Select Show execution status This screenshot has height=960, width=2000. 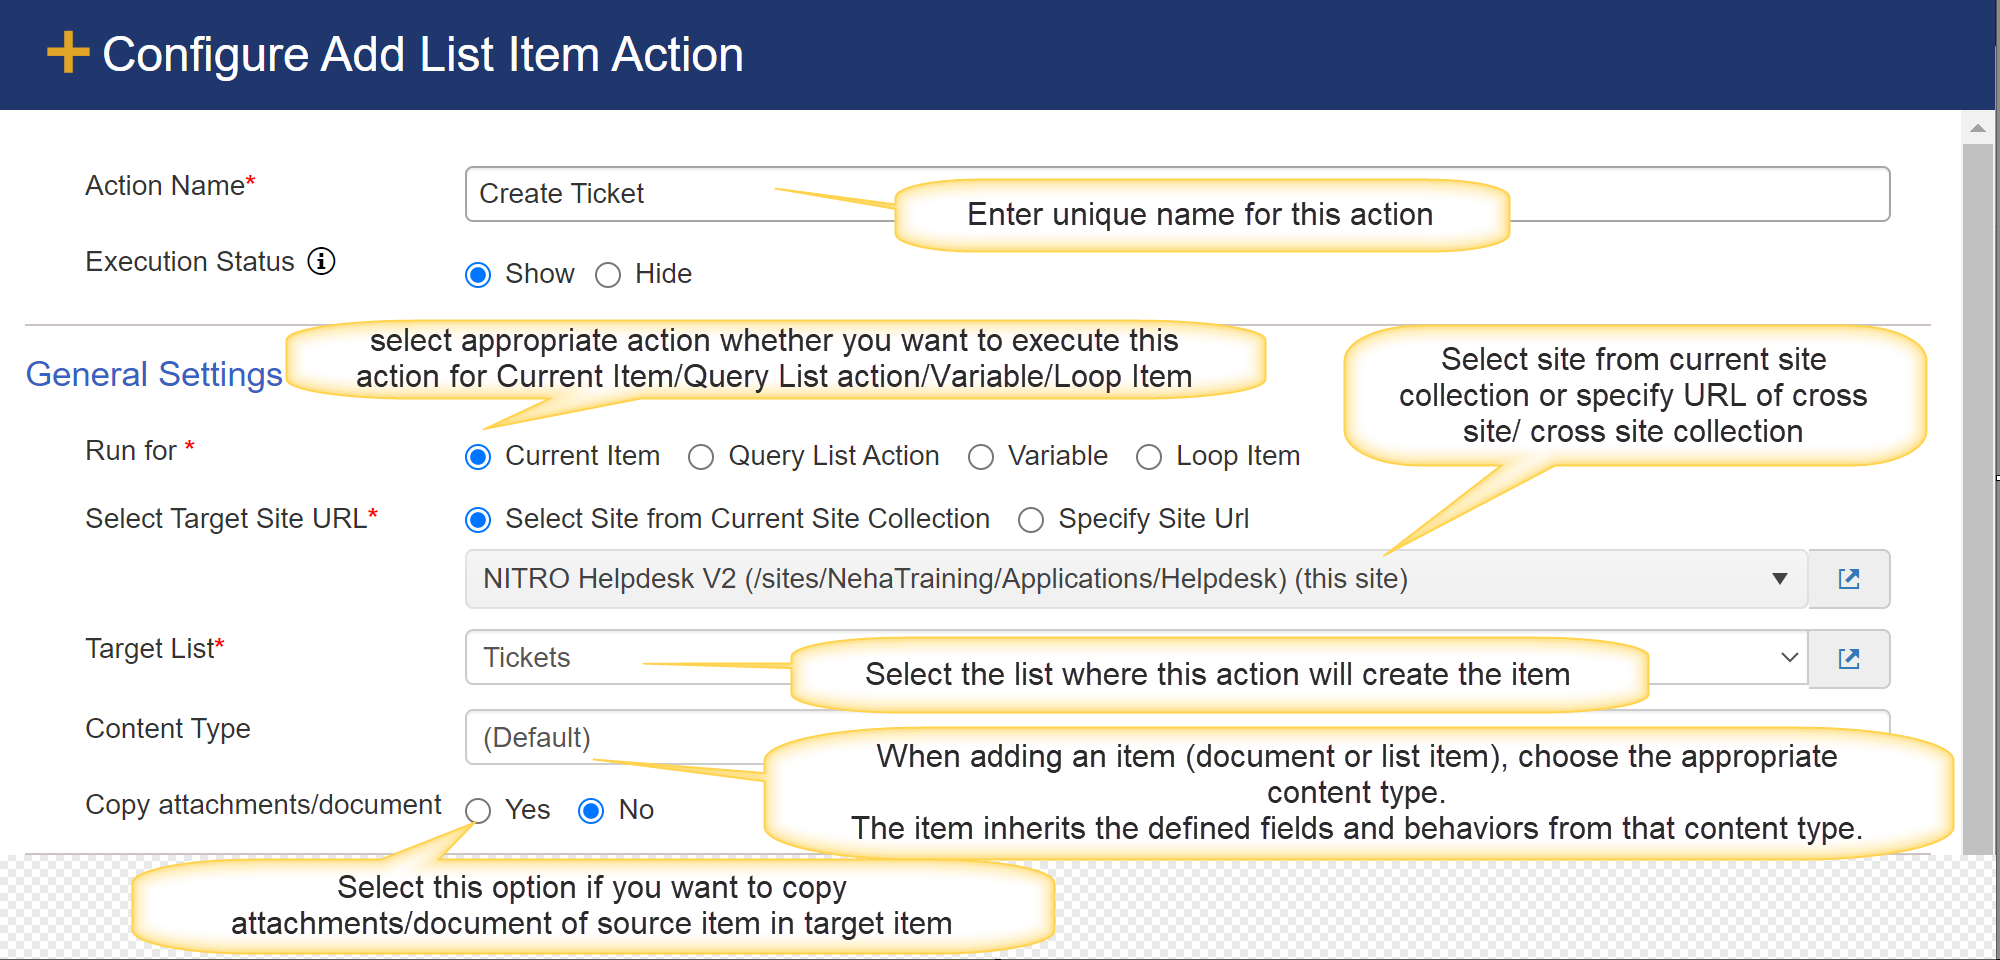pos(478,275)
